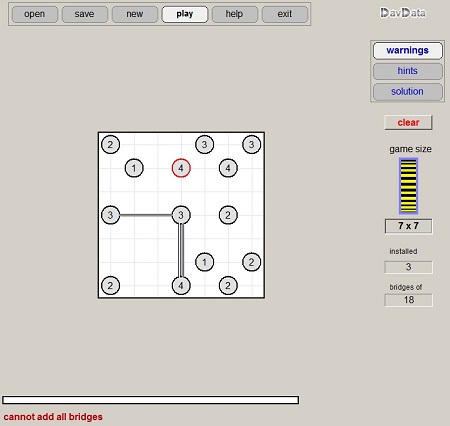The image size is (450, 426).
Task: Start a new game
Action: (x=135, y=14)
